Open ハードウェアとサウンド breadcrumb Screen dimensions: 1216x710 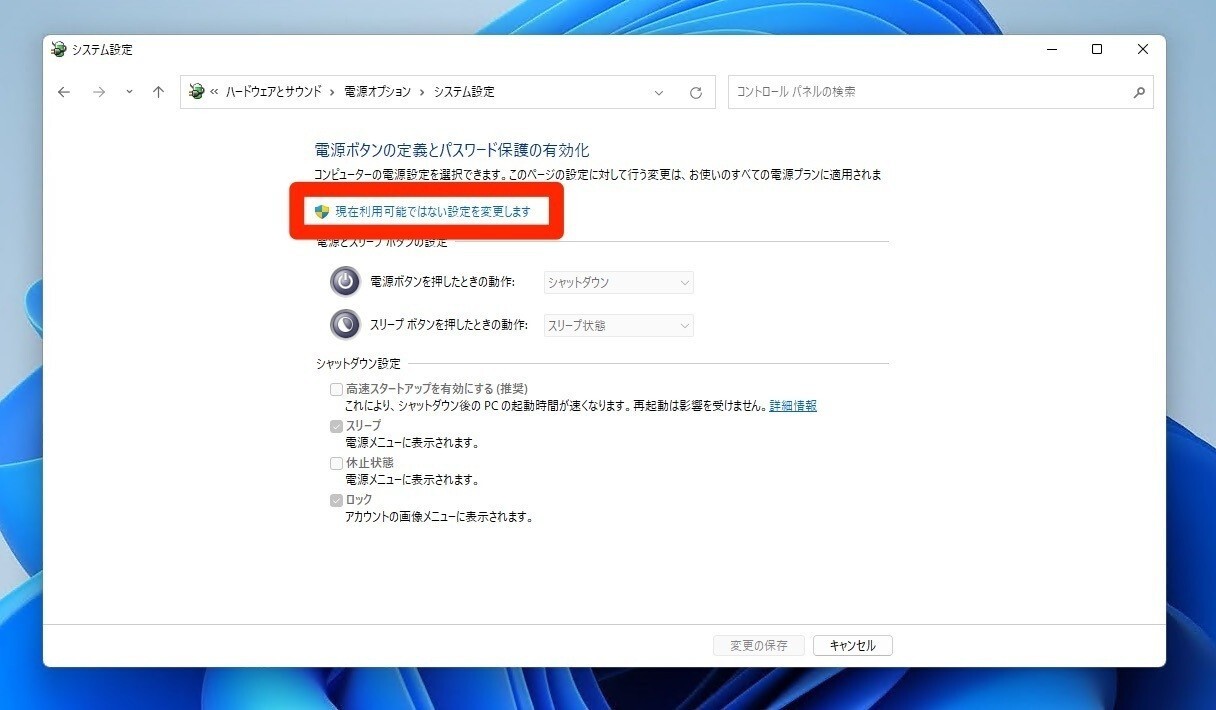point(273,91)
